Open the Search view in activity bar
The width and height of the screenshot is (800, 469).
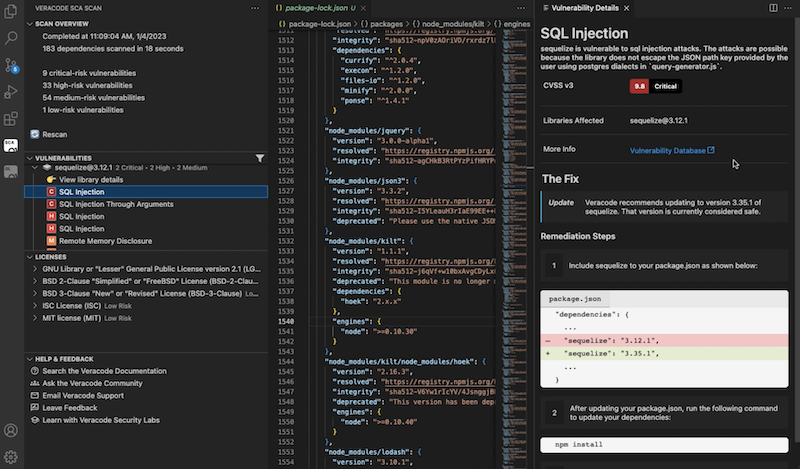(11, 38)
